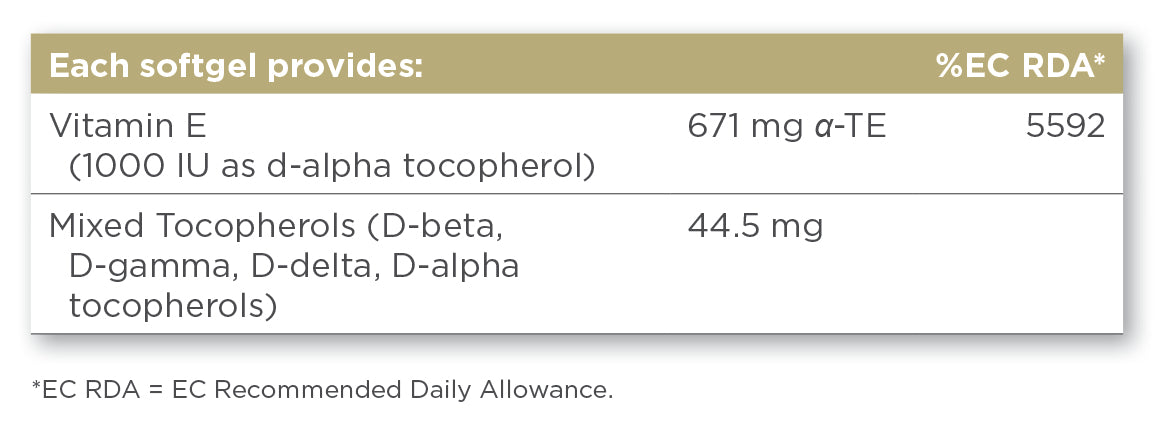The image size is (1155, 430).
Task: Click the "Each softgel provides:" header text
Action: (x=237, y=67)
